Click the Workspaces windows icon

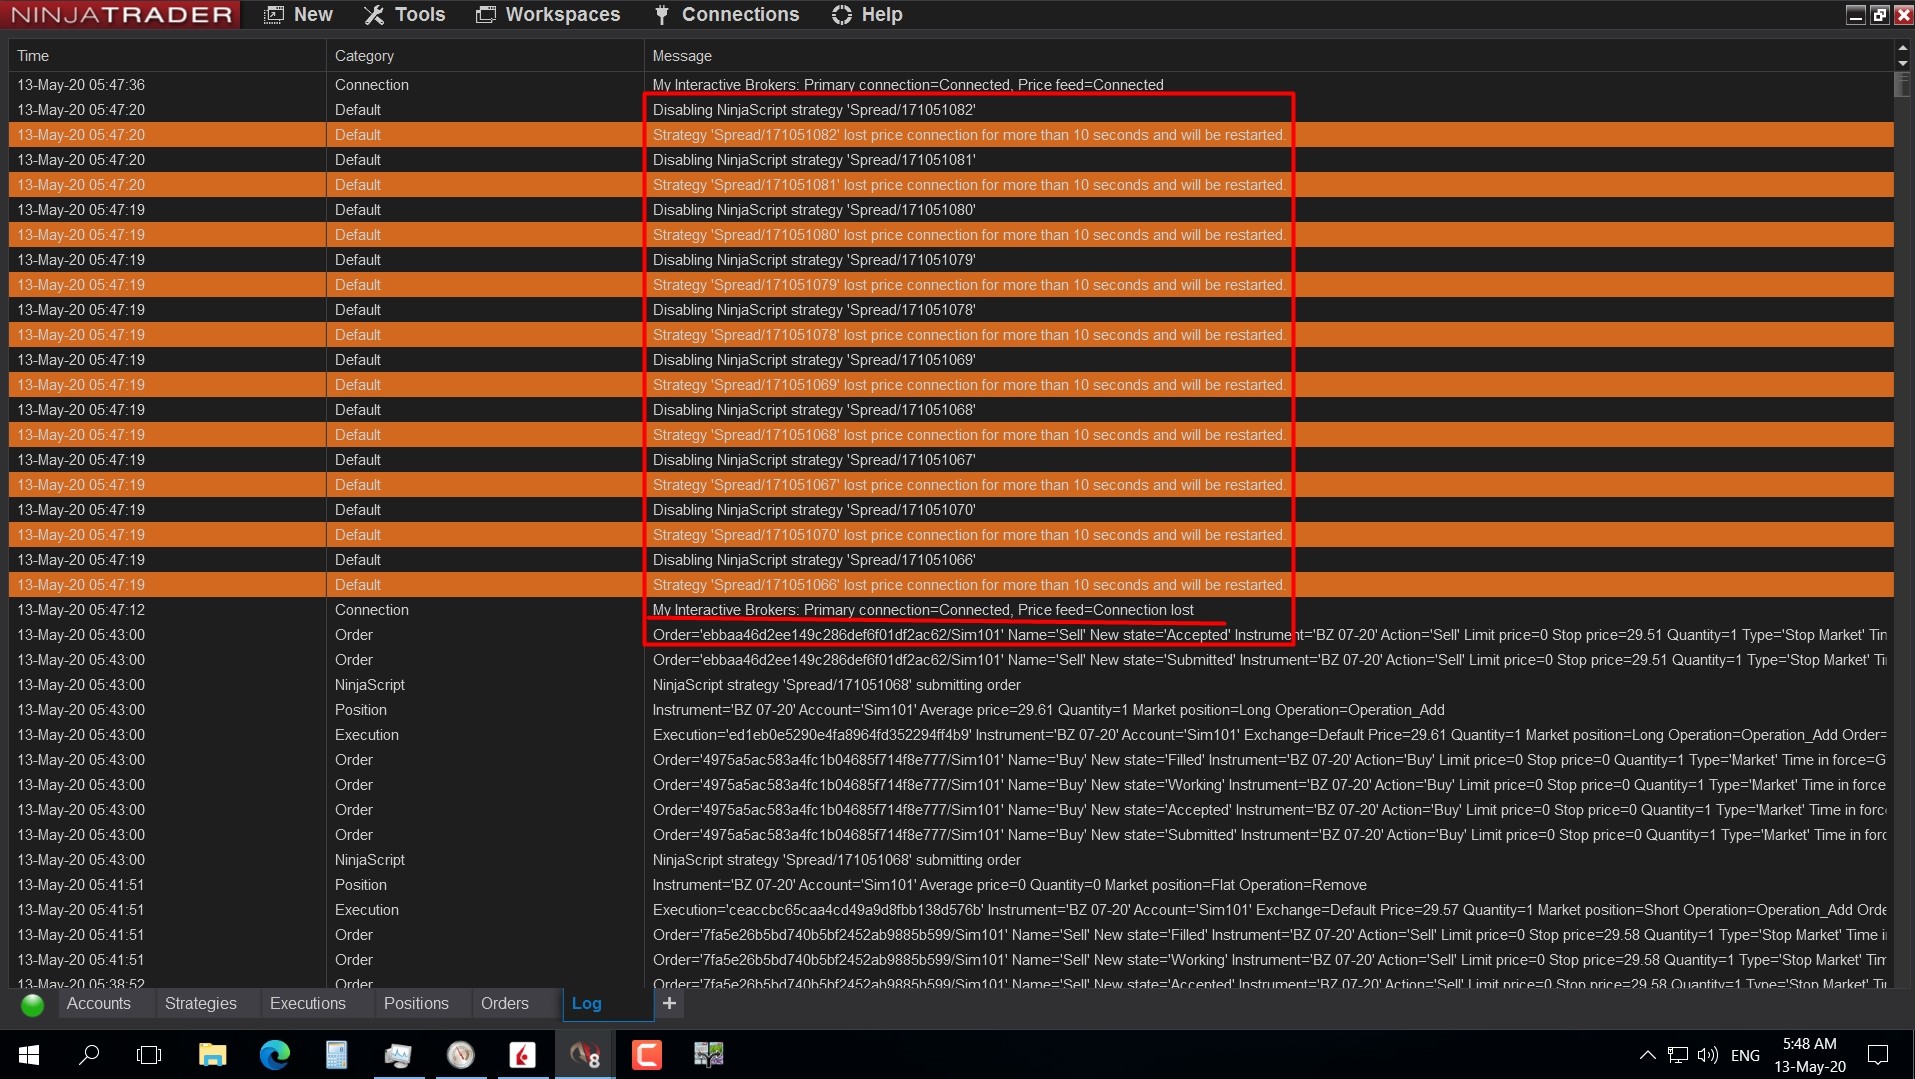point(487,14)
